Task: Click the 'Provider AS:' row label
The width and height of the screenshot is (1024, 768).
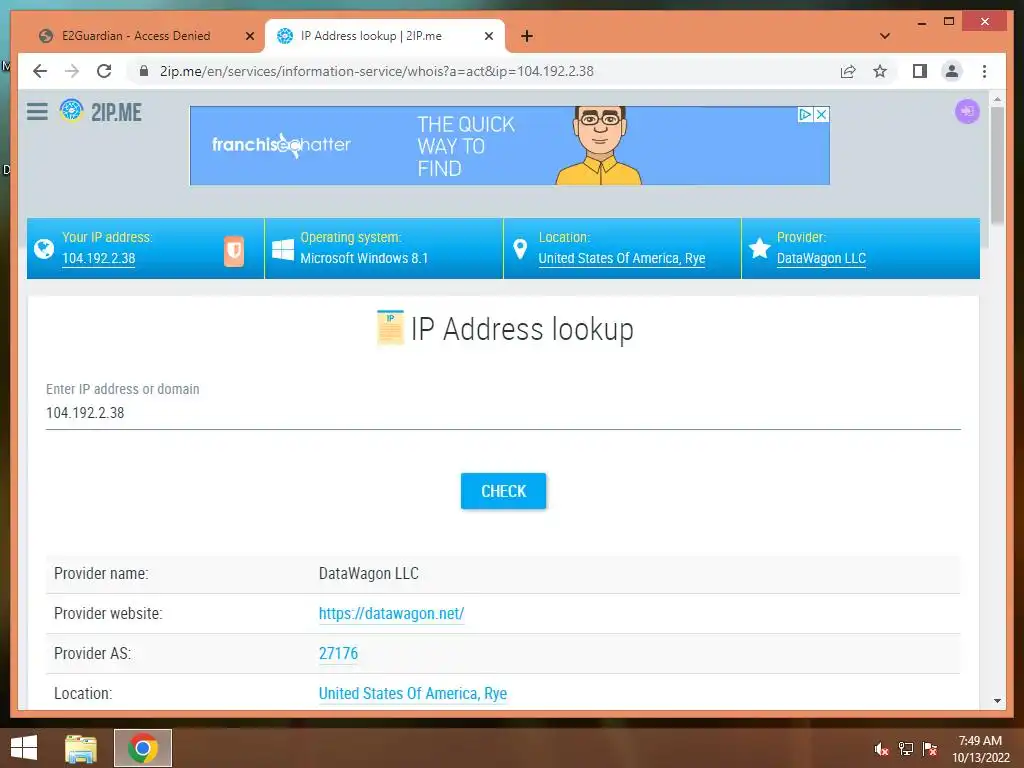Action: [92, 654]
